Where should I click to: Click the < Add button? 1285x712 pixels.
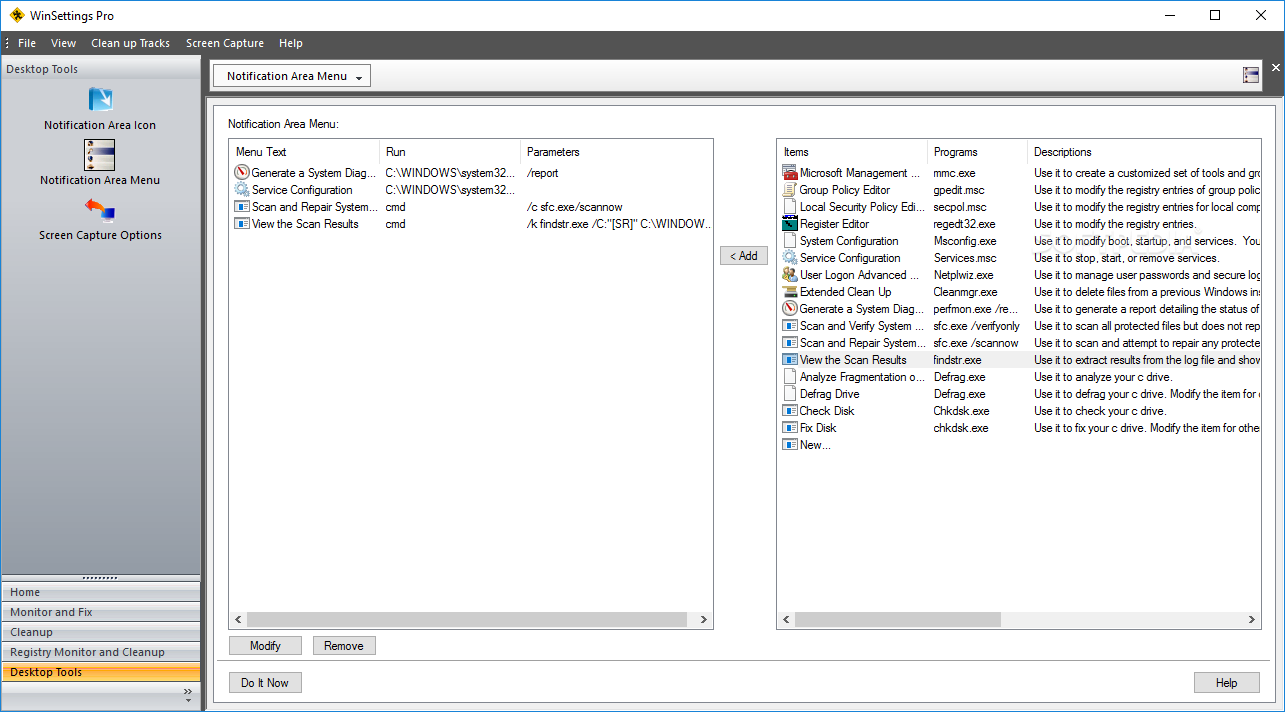point(744,256)
